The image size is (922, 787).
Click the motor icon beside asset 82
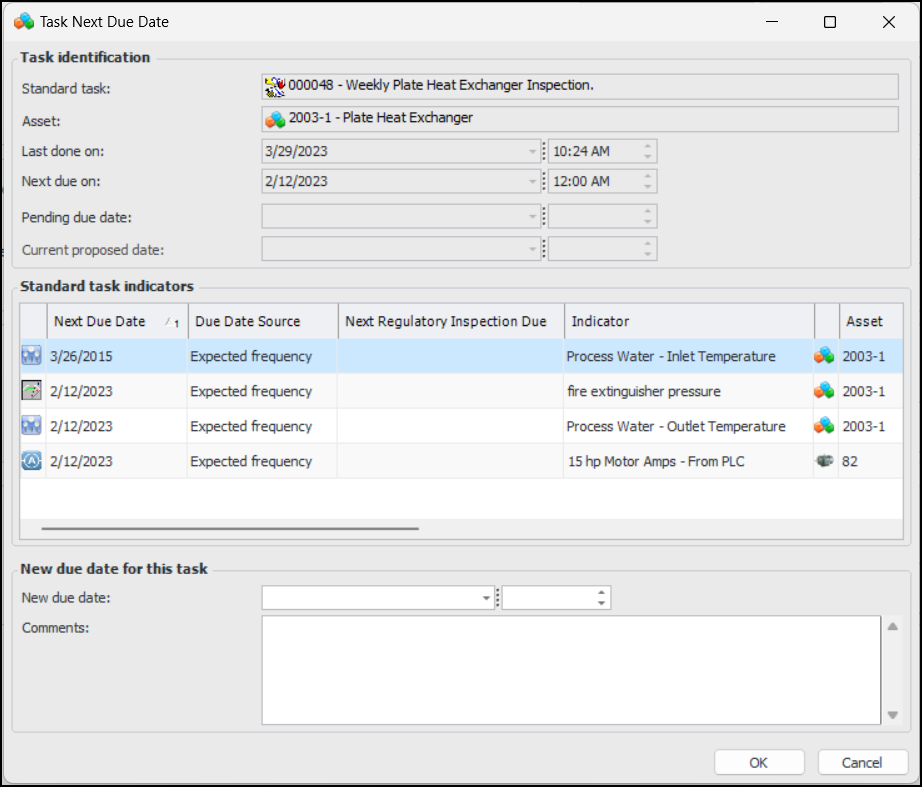824,462
